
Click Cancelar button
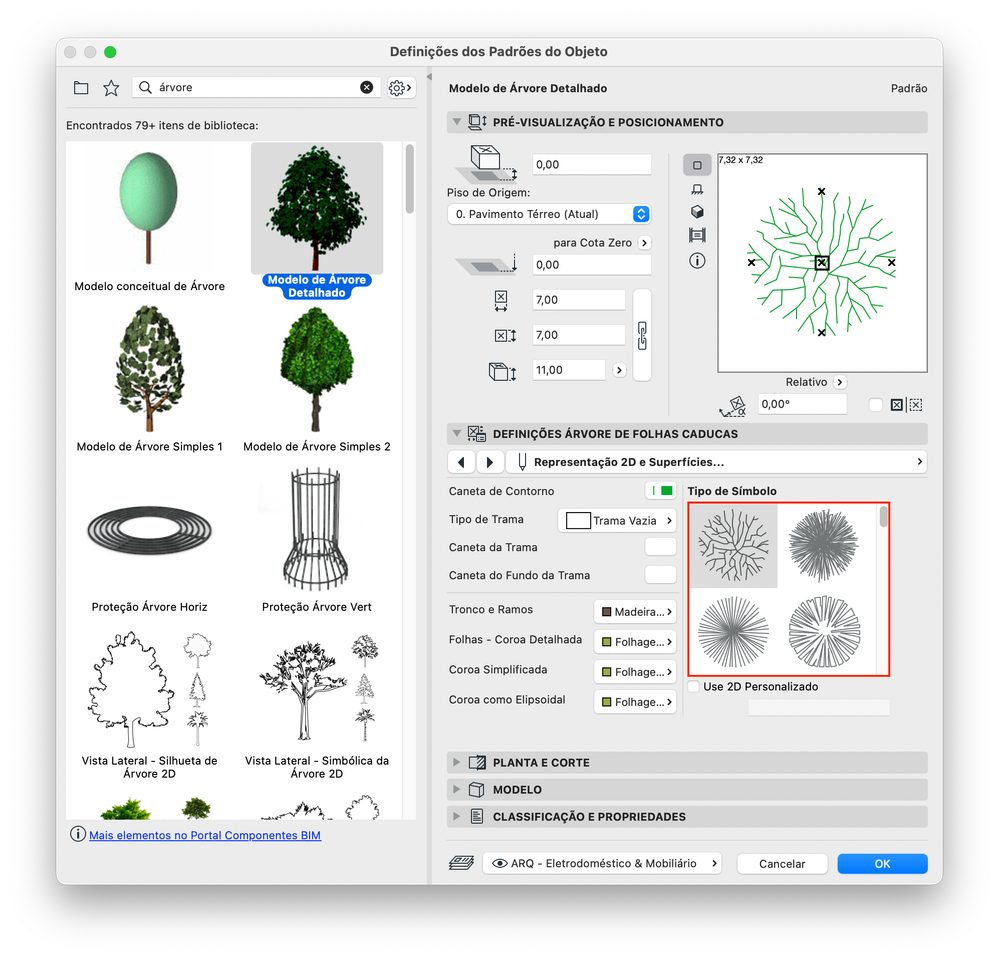coord(782,863)
